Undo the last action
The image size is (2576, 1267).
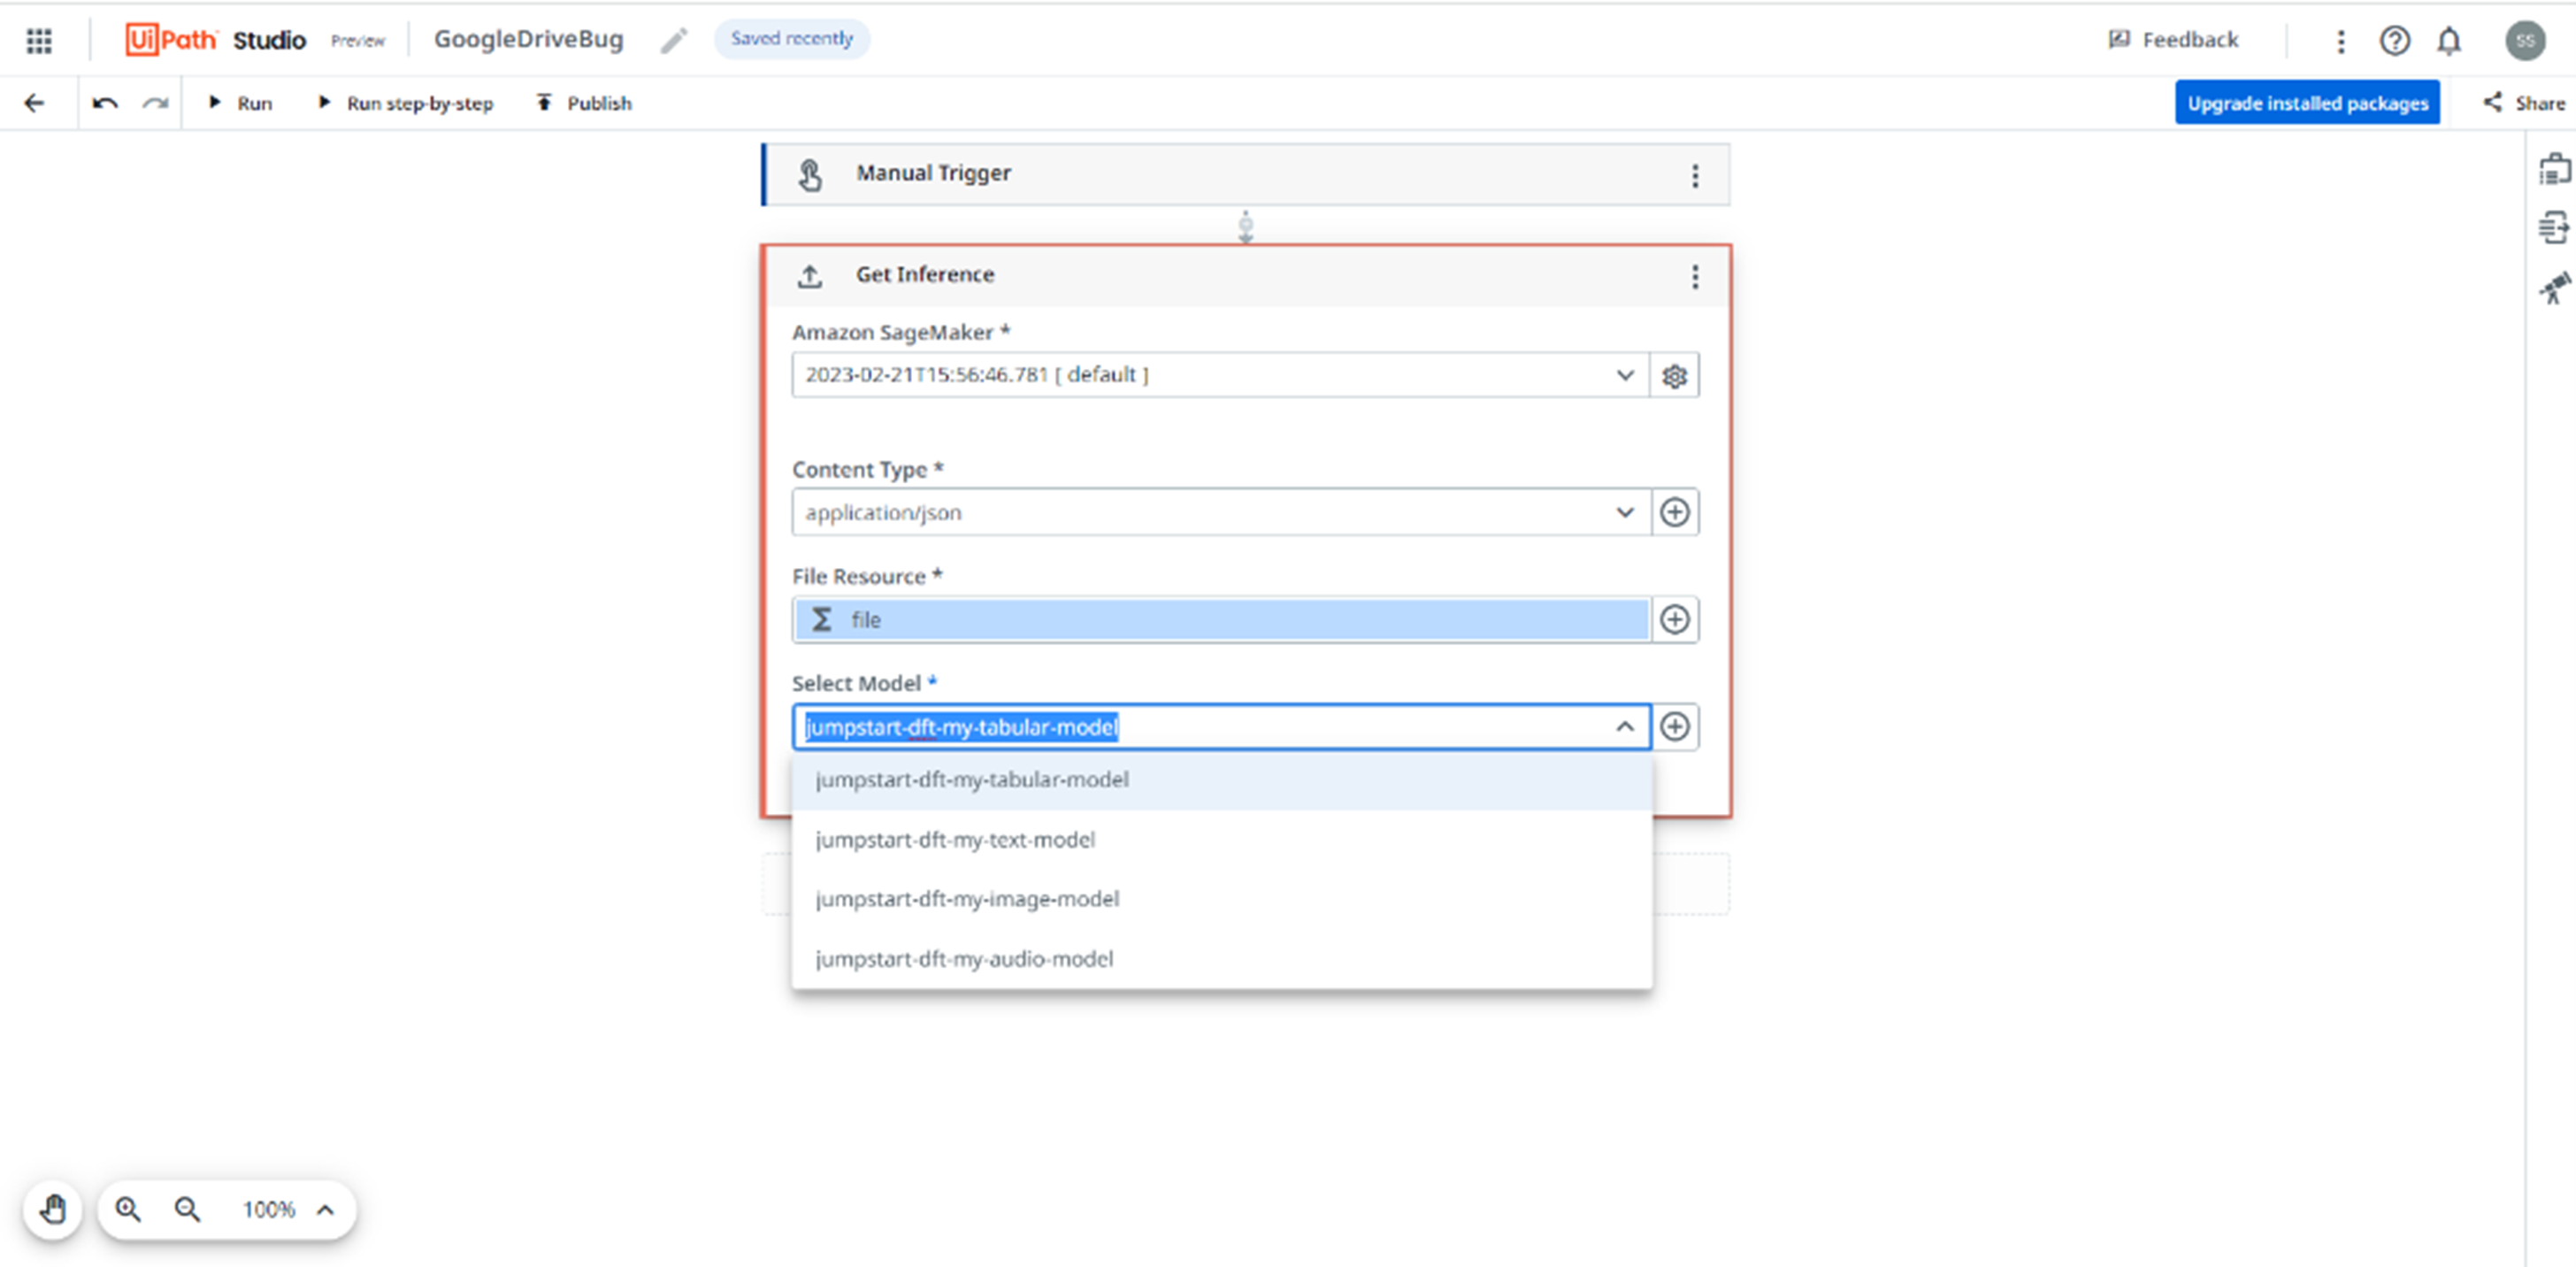pos(105,103)
